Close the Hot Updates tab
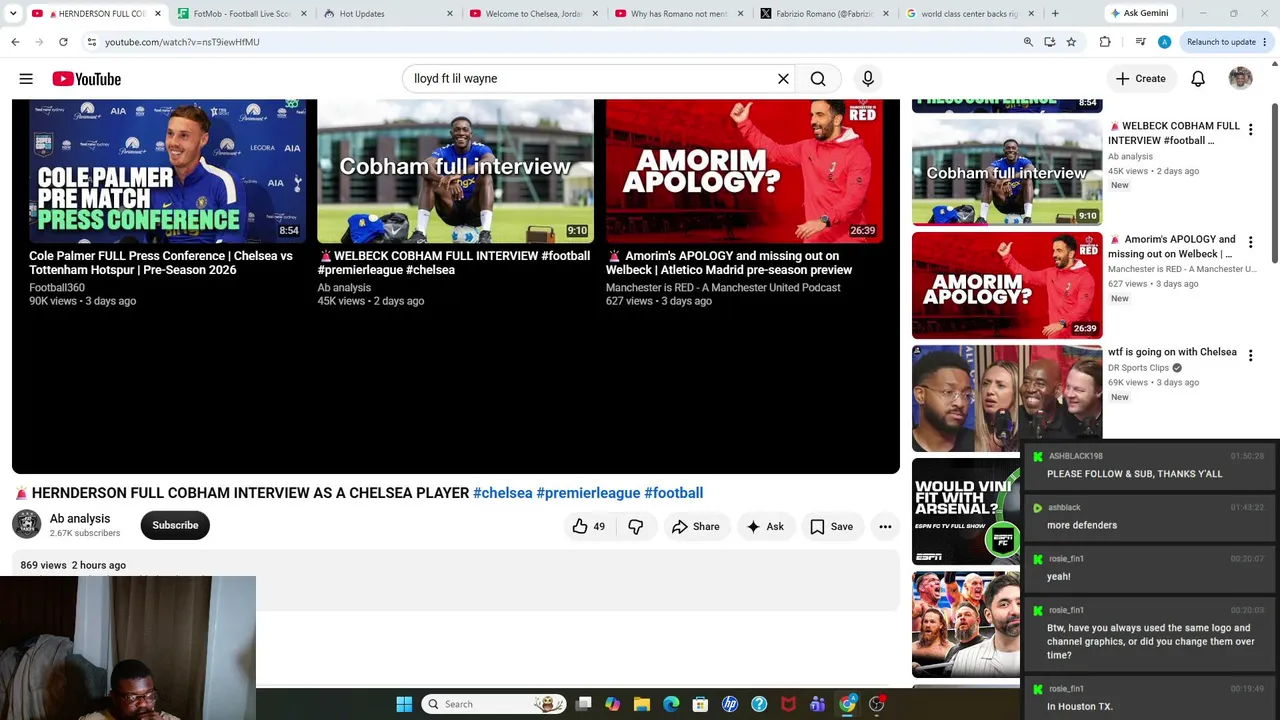1280x720 pixels. click(x=449, y=14)
